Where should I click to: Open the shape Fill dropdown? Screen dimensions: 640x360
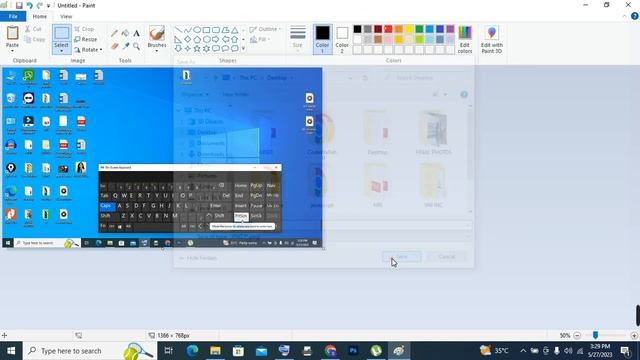coord(260,39)
